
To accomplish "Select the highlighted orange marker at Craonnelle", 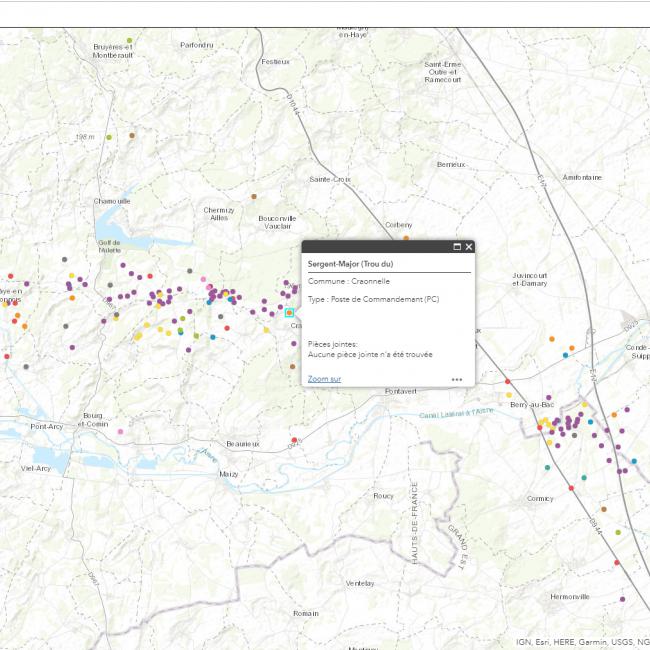I will pos(289,313).
